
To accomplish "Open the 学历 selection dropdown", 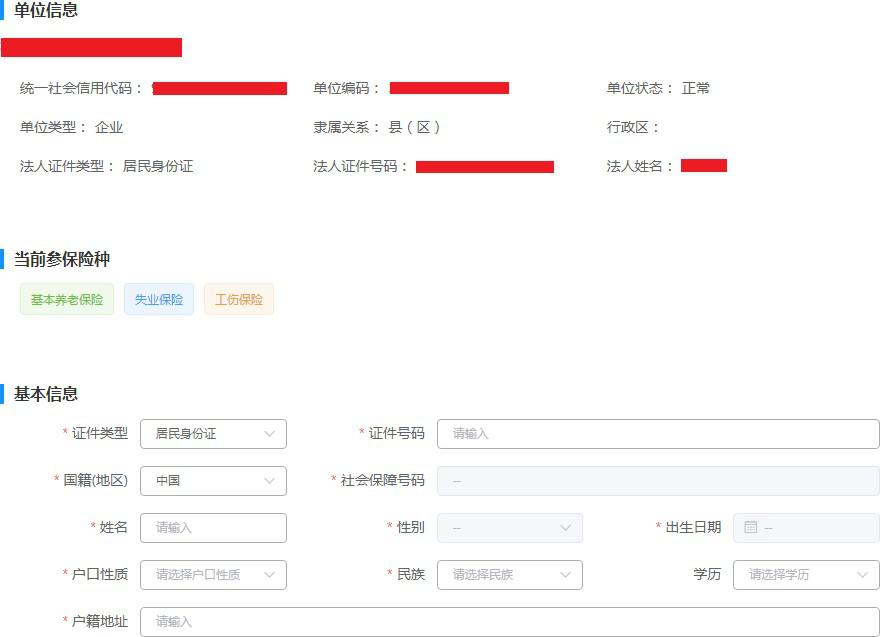I will click(x=800, y=575).
